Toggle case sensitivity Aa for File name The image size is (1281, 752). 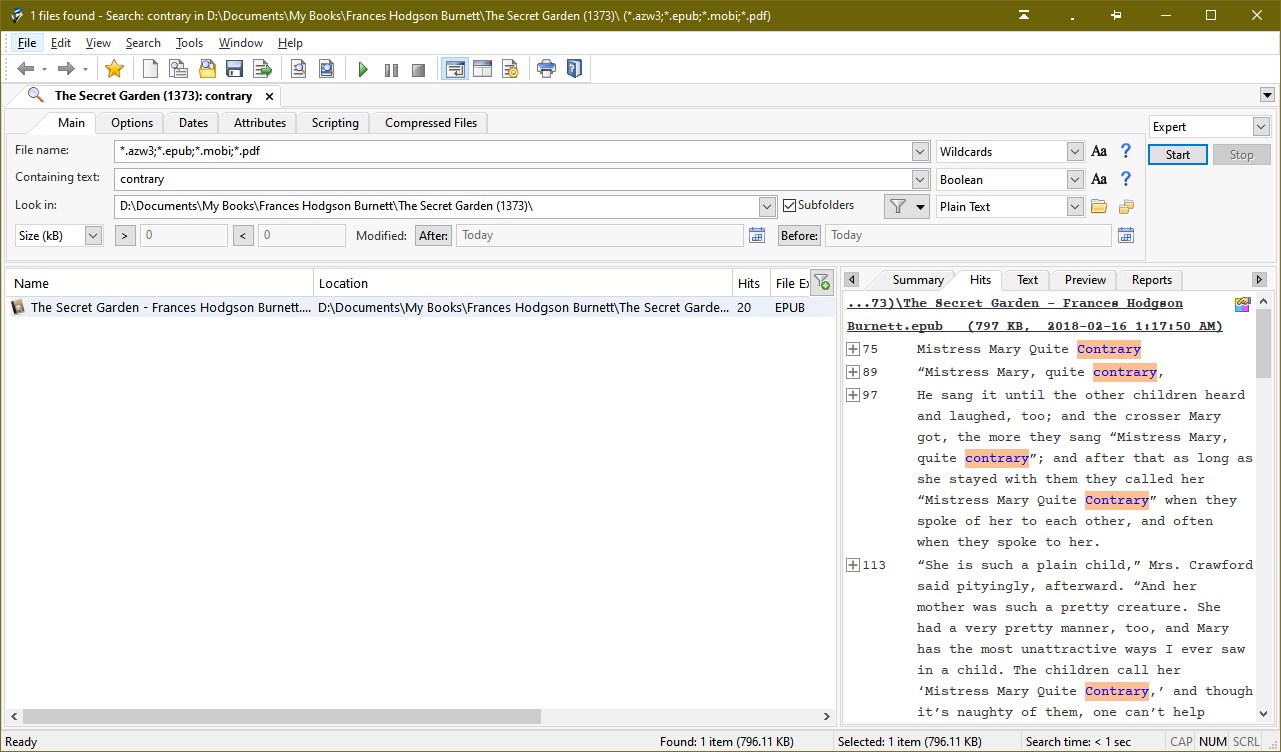tap(1099, 152)
